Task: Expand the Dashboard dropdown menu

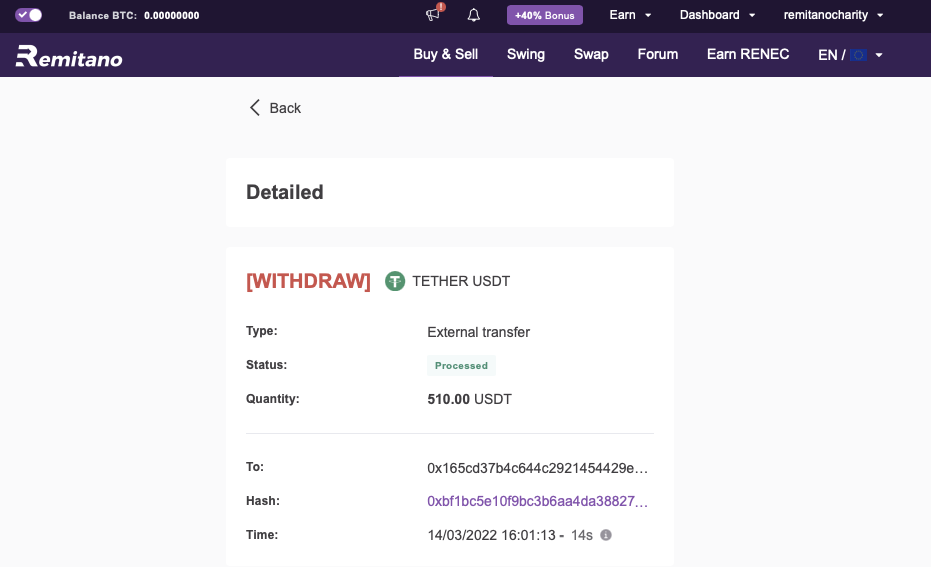Action: point(717,15)
